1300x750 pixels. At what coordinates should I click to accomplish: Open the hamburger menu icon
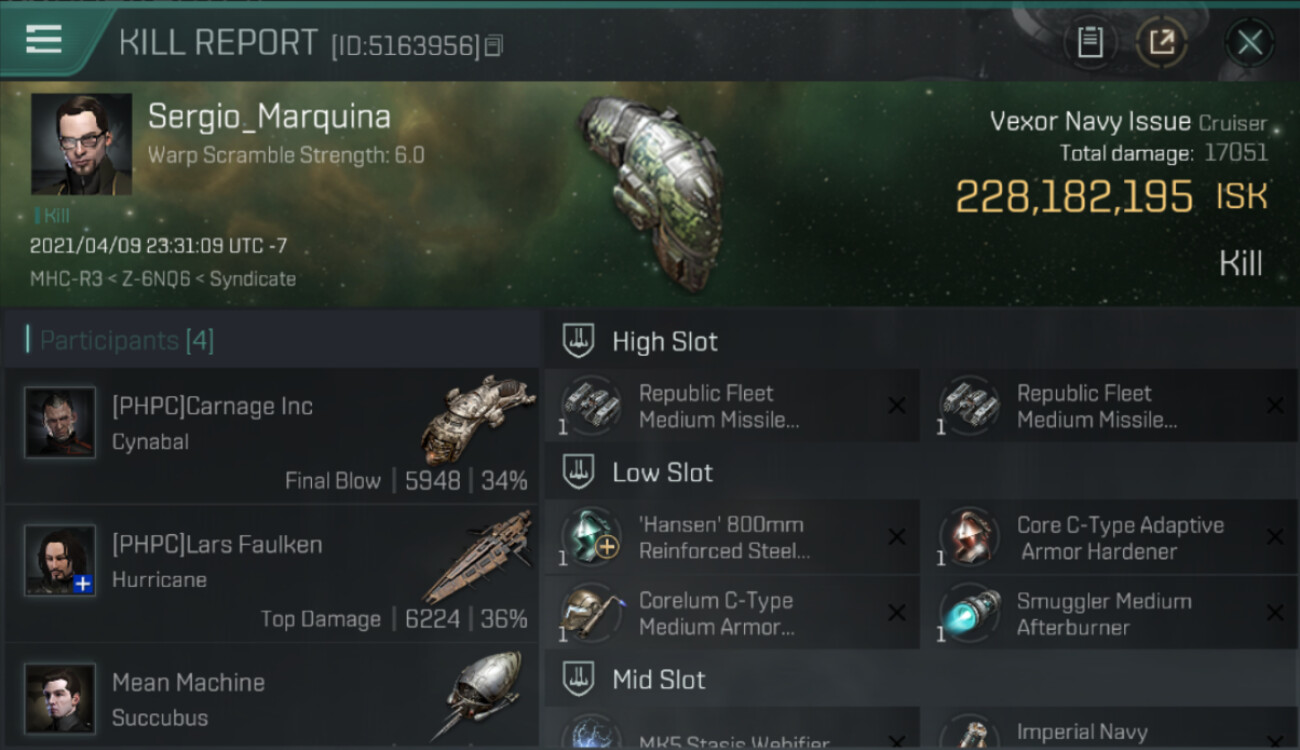(43, 40)
